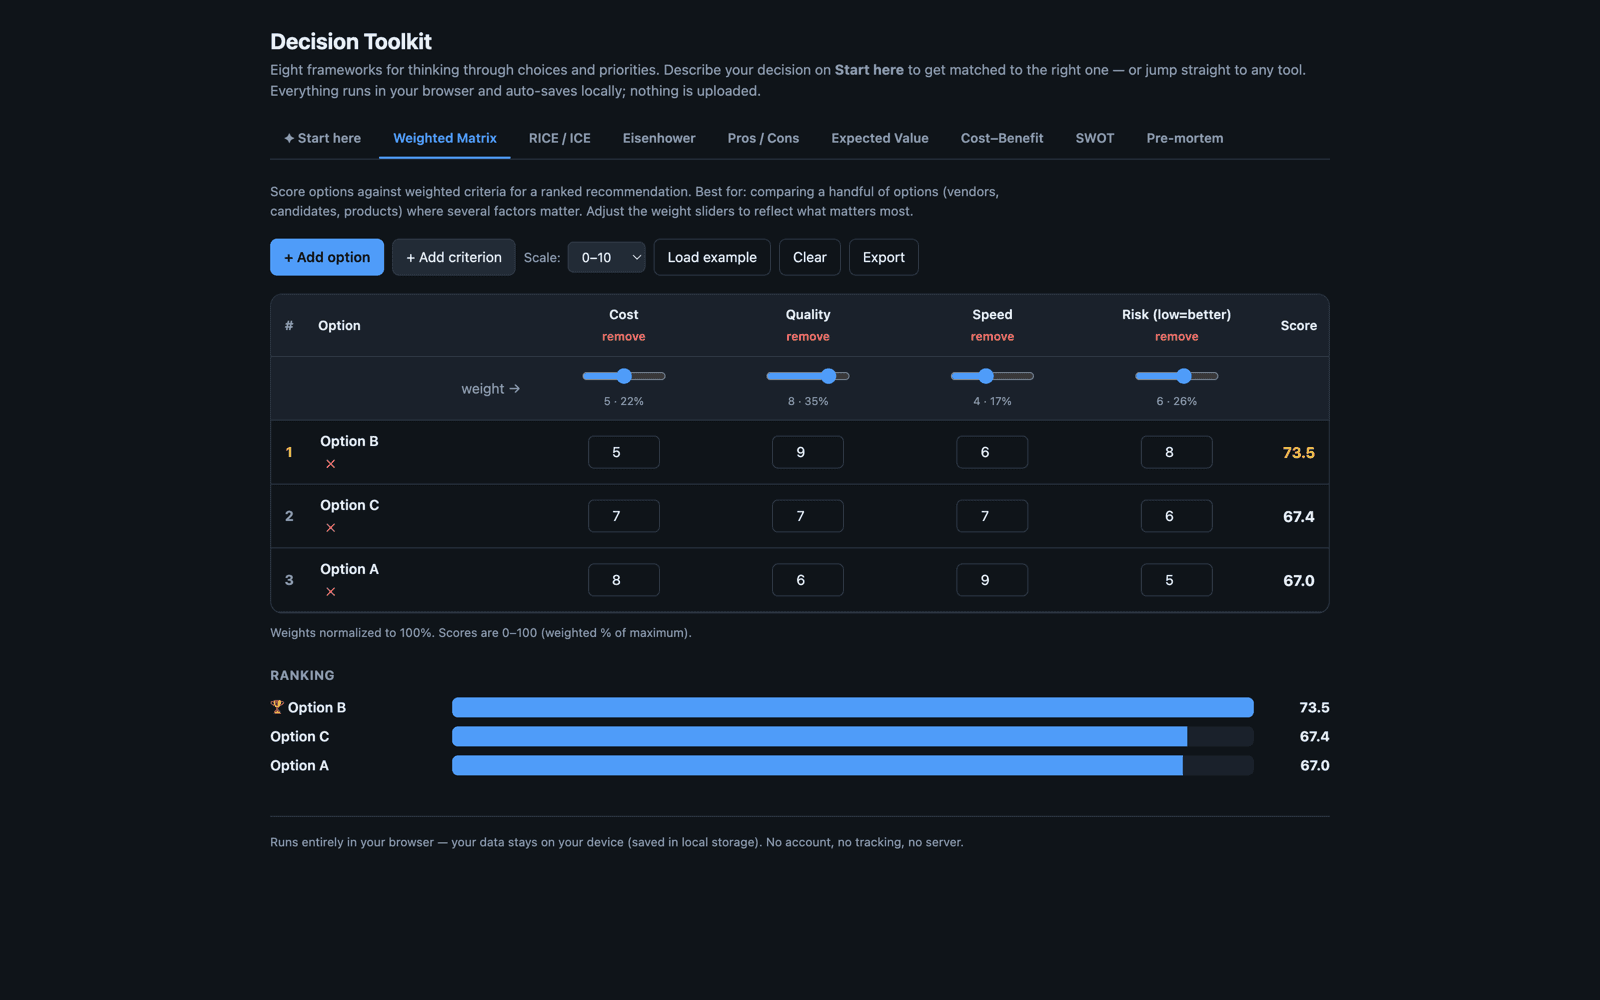
Task: Adjust the Speed weight slider
Action: 992,376
